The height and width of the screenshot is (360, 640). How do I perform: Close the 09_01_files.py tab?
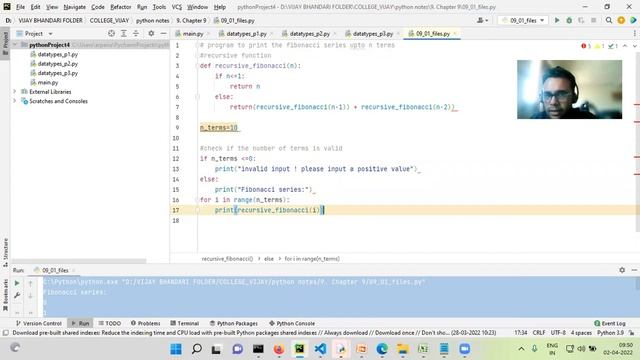tap(455, 33)
